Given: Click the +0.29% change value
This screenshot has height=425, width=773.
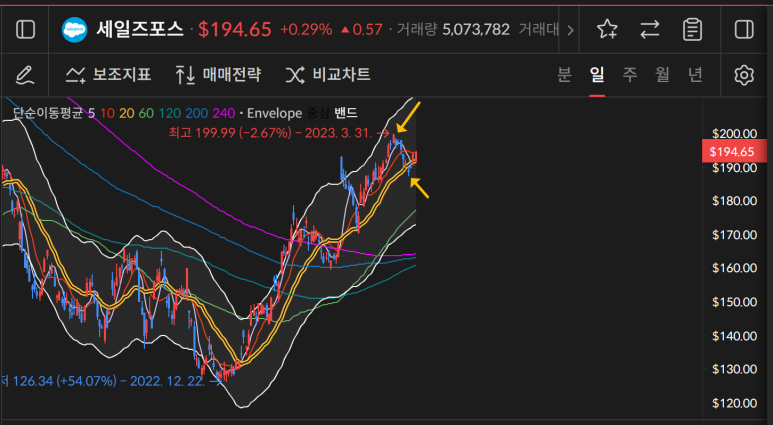Looking at the screenshot, I should tap(306, 30).
